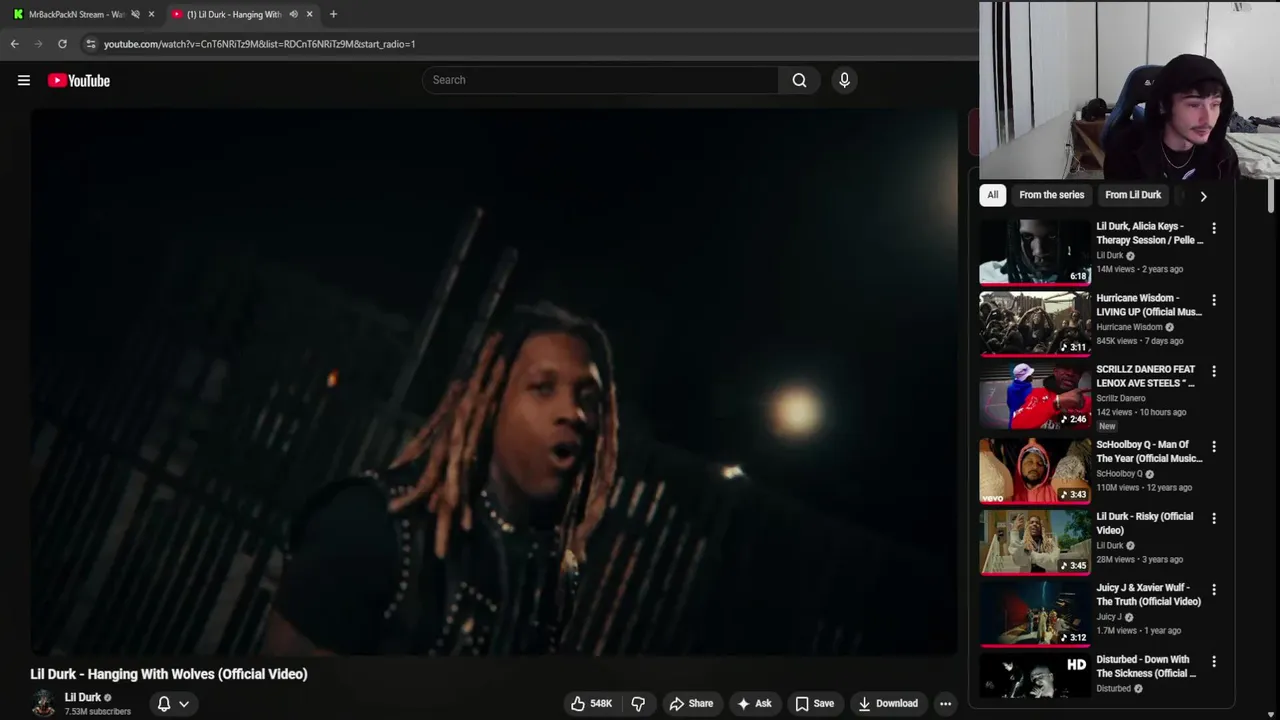Save the video to a playlist

(814, 704)
